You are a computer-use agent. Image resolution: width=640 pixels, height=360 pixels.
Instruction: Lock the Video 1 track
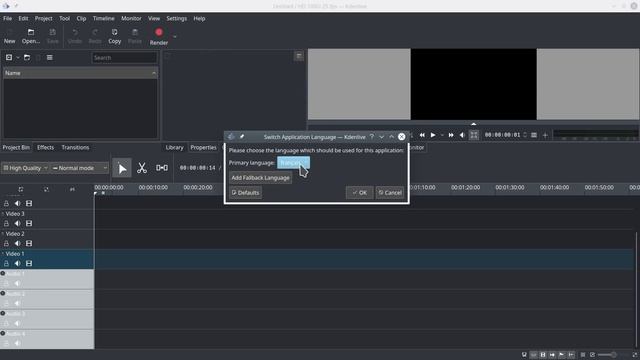pyautogui.click(x=6, y=264)
